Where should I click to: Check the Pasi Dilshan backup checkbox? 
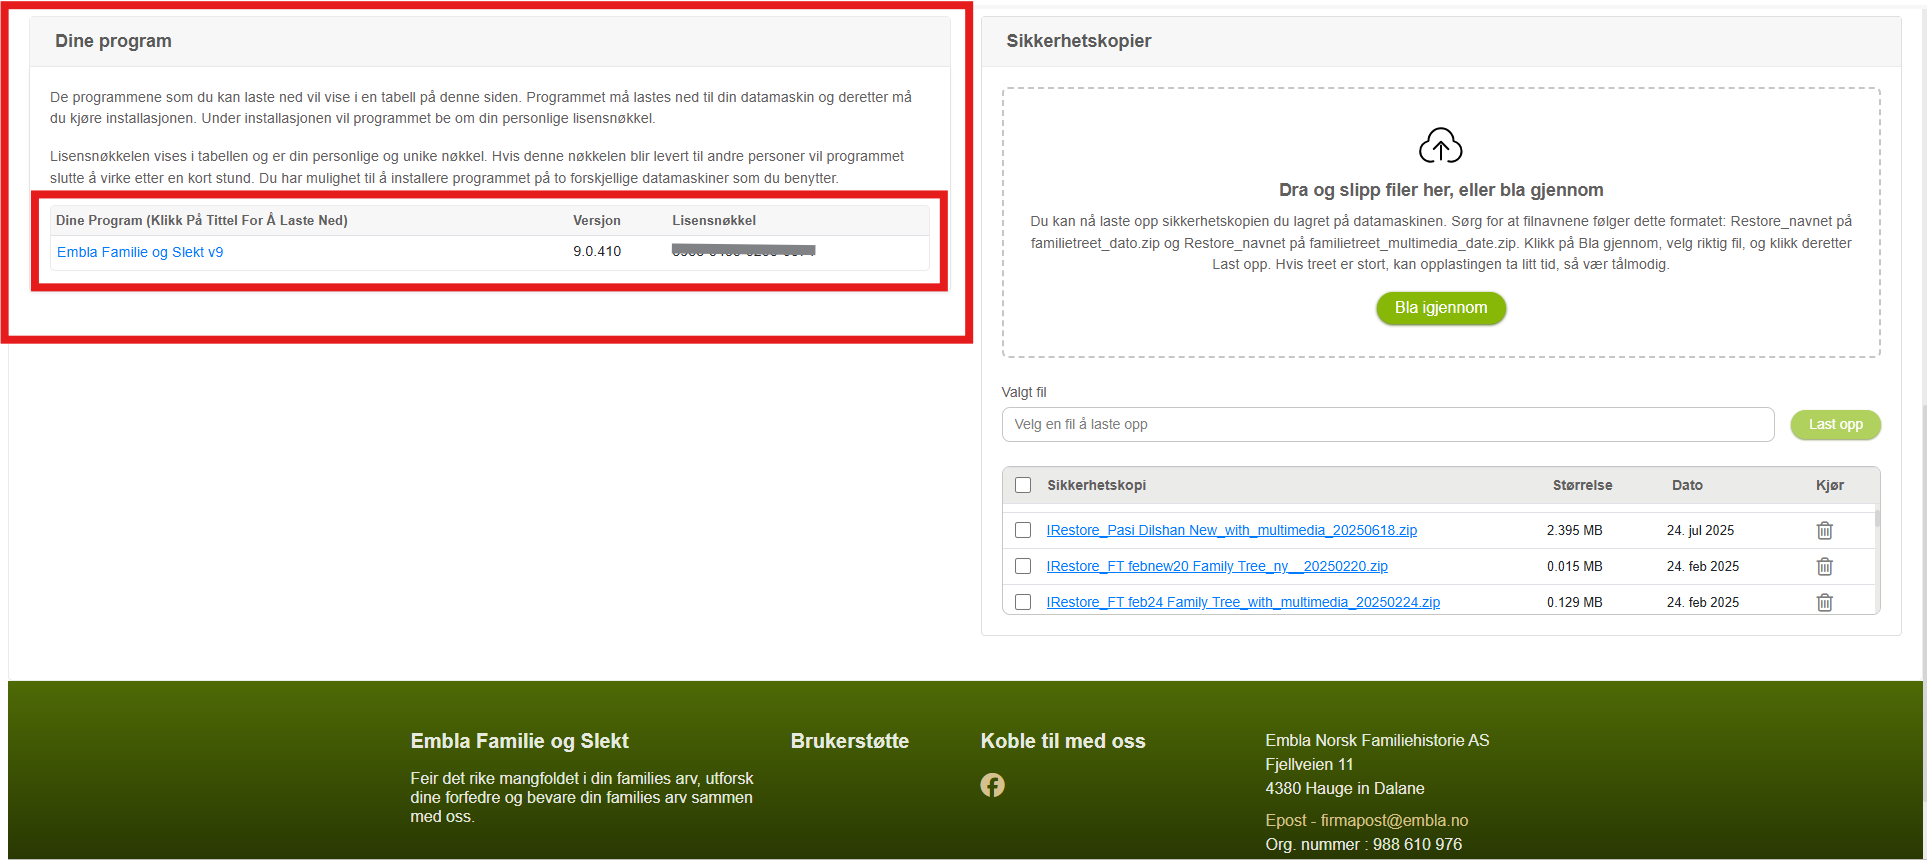pos(1023,530)
